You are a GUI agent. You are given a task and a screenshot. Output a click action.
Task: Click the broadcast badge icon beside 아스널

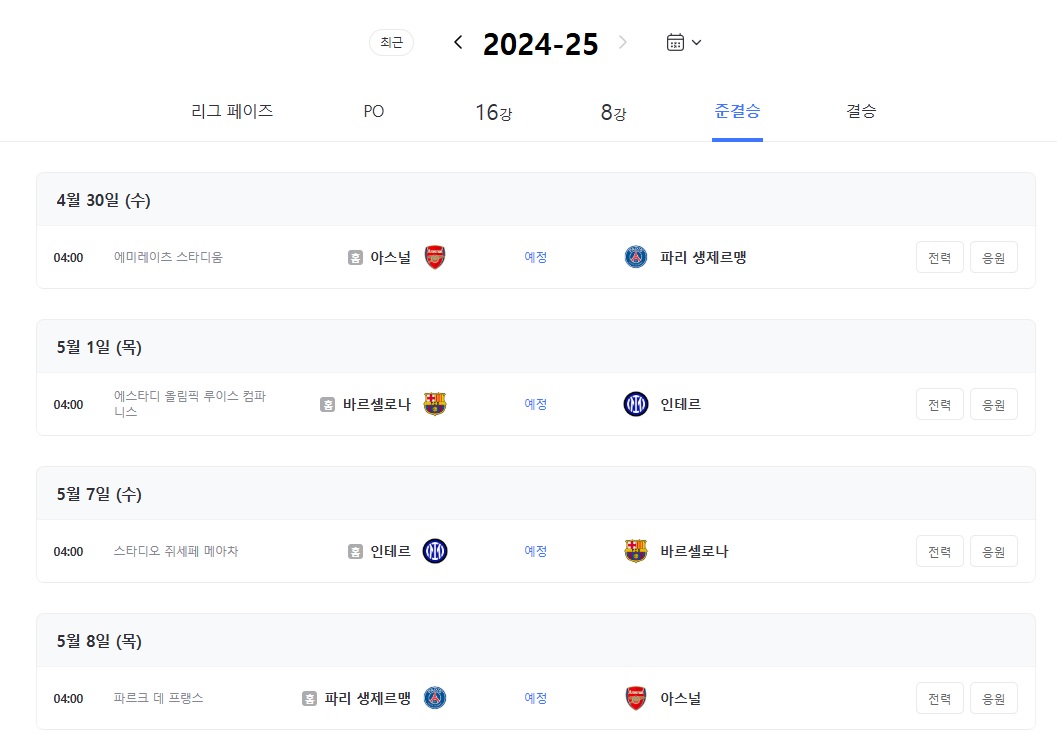pyautogui.click(x=355, y=257)
